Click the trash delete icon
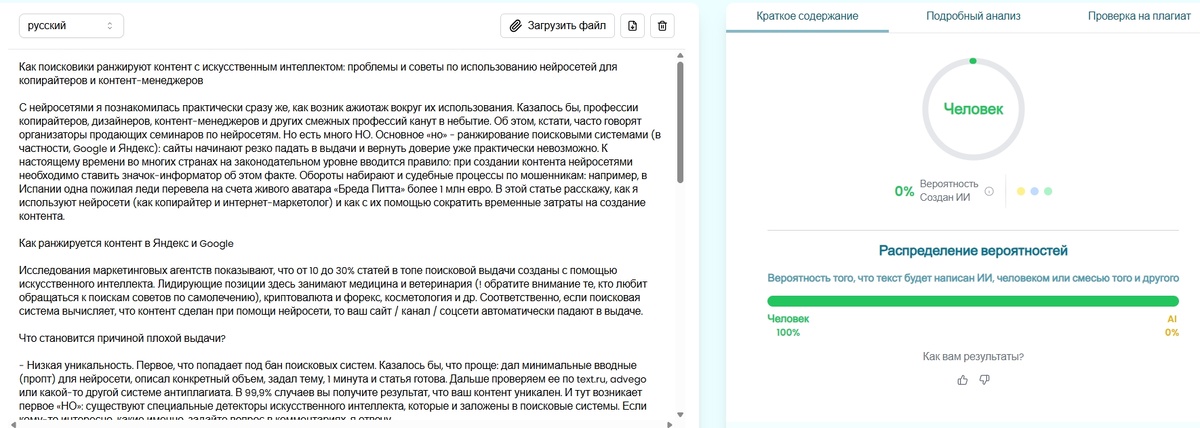Screen dimensions: 1200x428 (661, 25)
